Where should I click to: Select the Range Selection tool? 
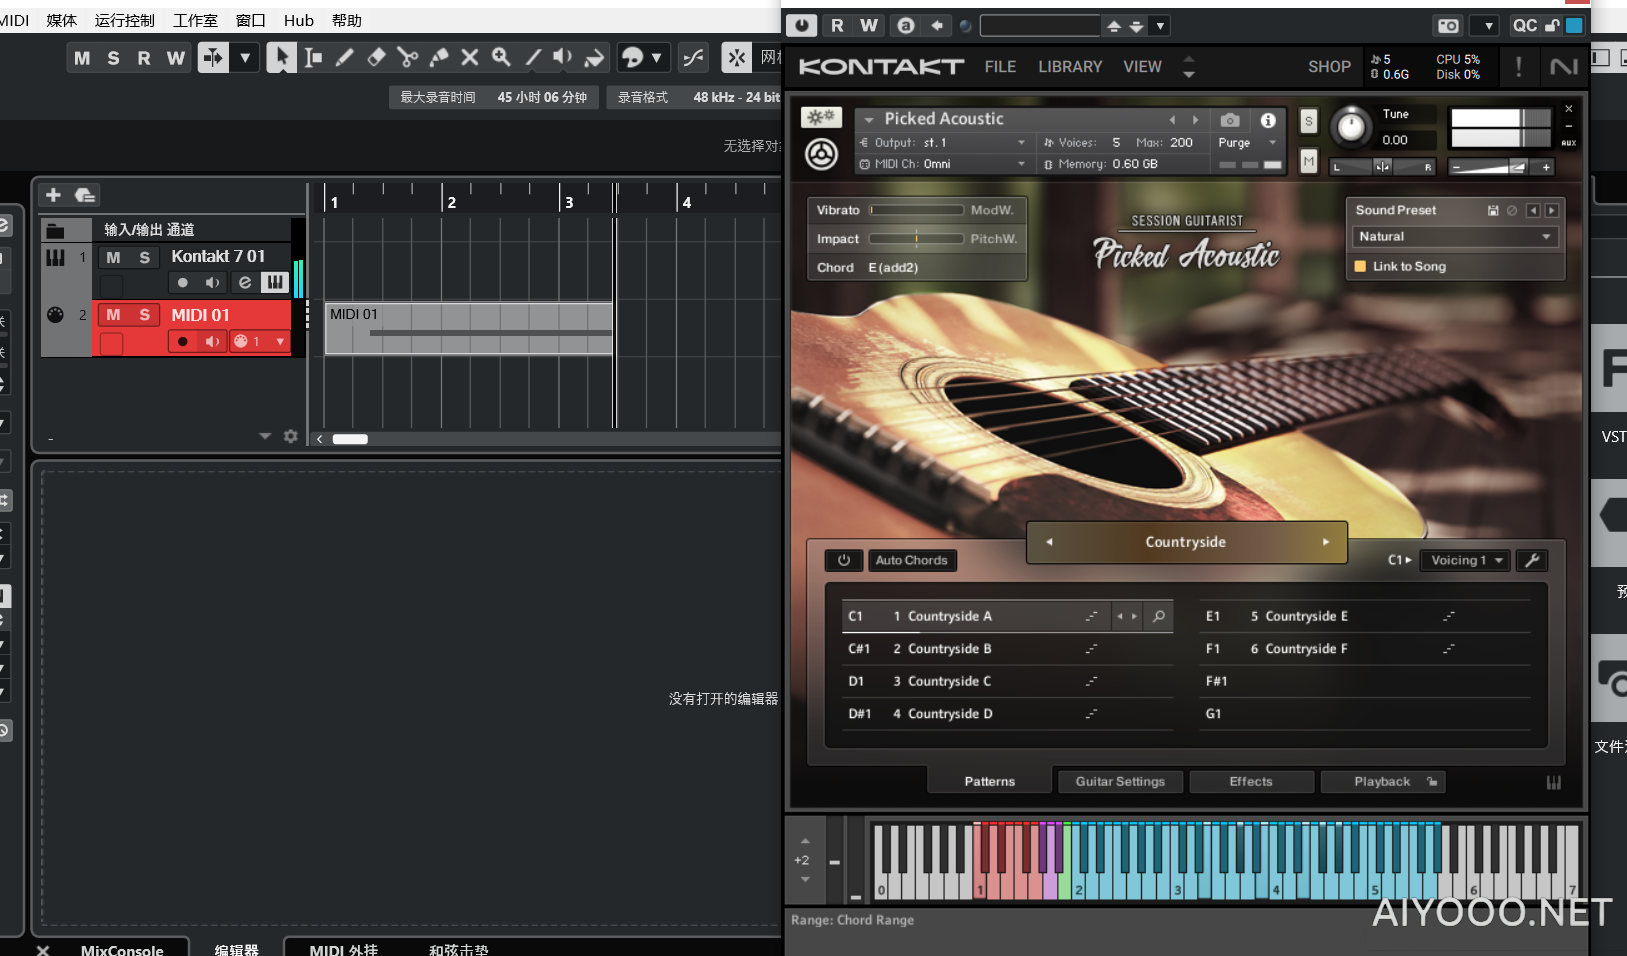pos(313,58)
